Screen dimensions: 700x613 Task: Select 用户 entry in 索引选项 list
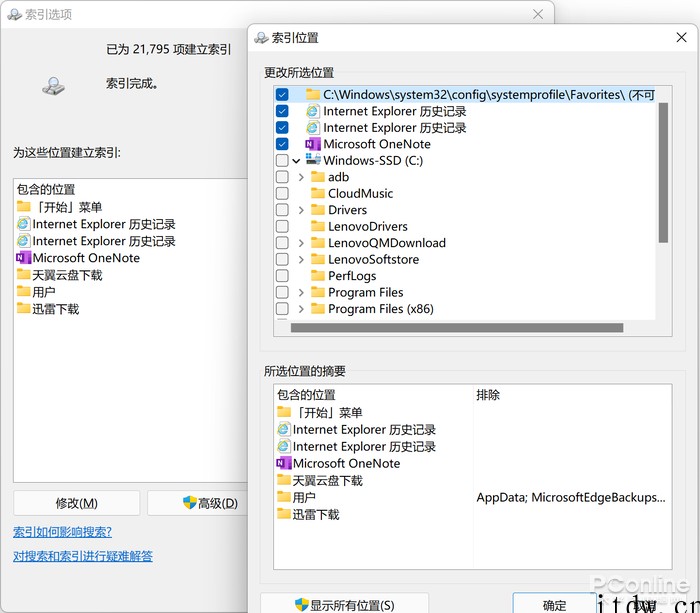point(44,292)
